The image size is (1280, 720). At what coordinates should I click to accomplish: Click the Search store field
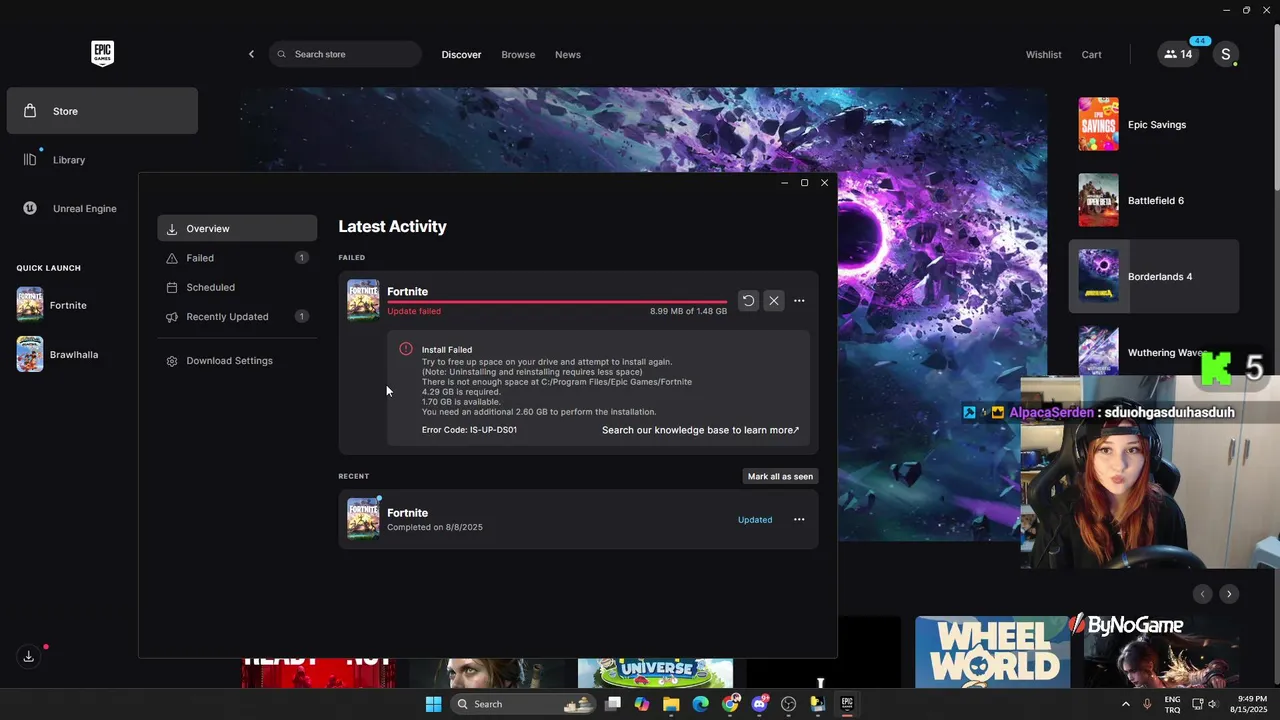(x=345, y=54)
